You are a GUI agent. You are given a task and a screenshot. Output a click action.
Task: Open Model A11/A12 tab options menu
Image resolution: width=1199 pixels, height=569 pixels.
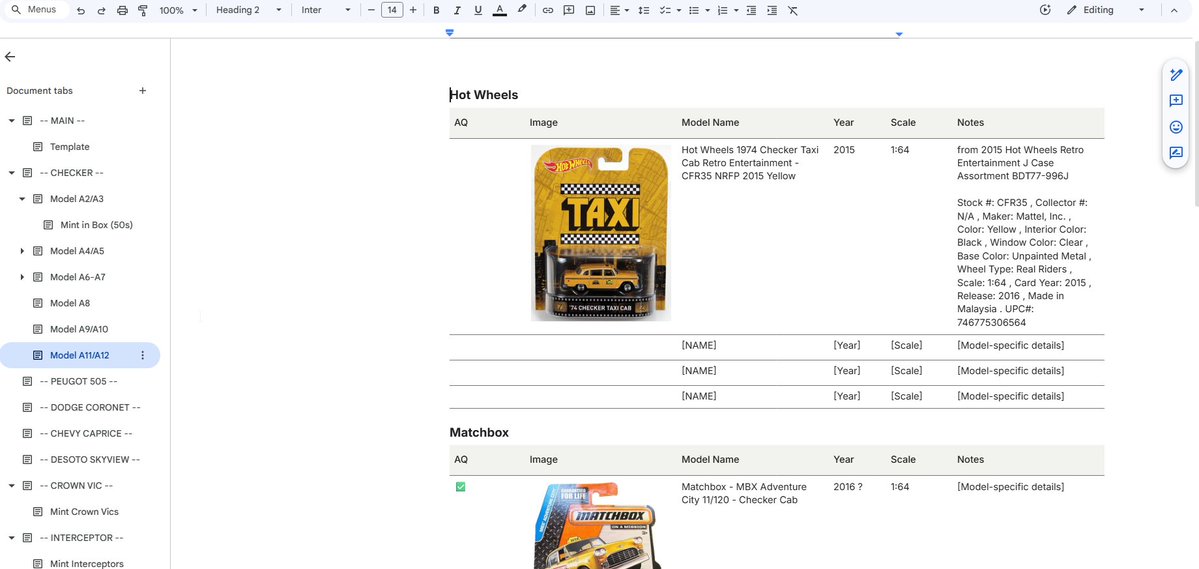[x=142, y=355]
